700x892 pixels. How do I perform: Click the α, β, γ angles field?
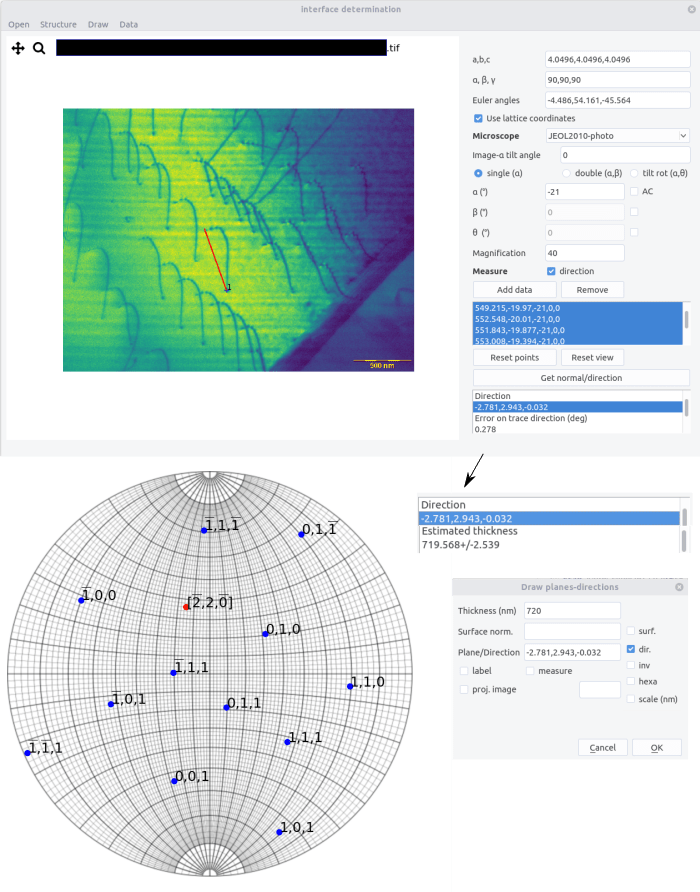[x=617, y=80]
